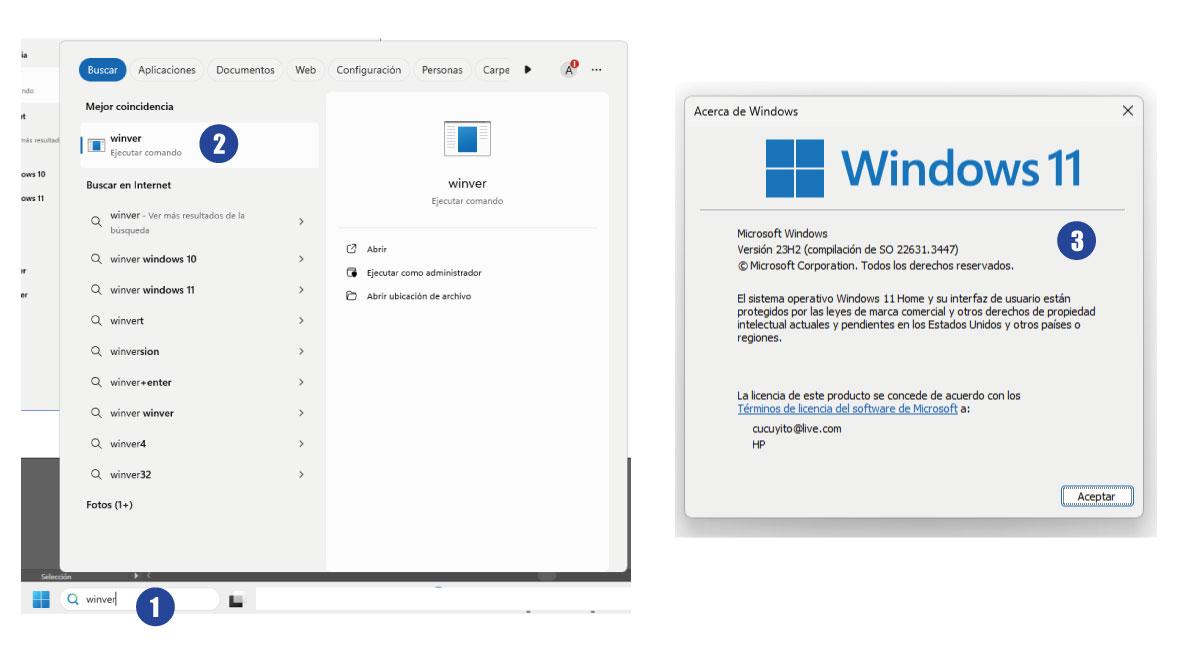The width and height of the screenshot is (1200, 650).
Task: Switch to the Aplicaciones filter tab
Action: 167,70
